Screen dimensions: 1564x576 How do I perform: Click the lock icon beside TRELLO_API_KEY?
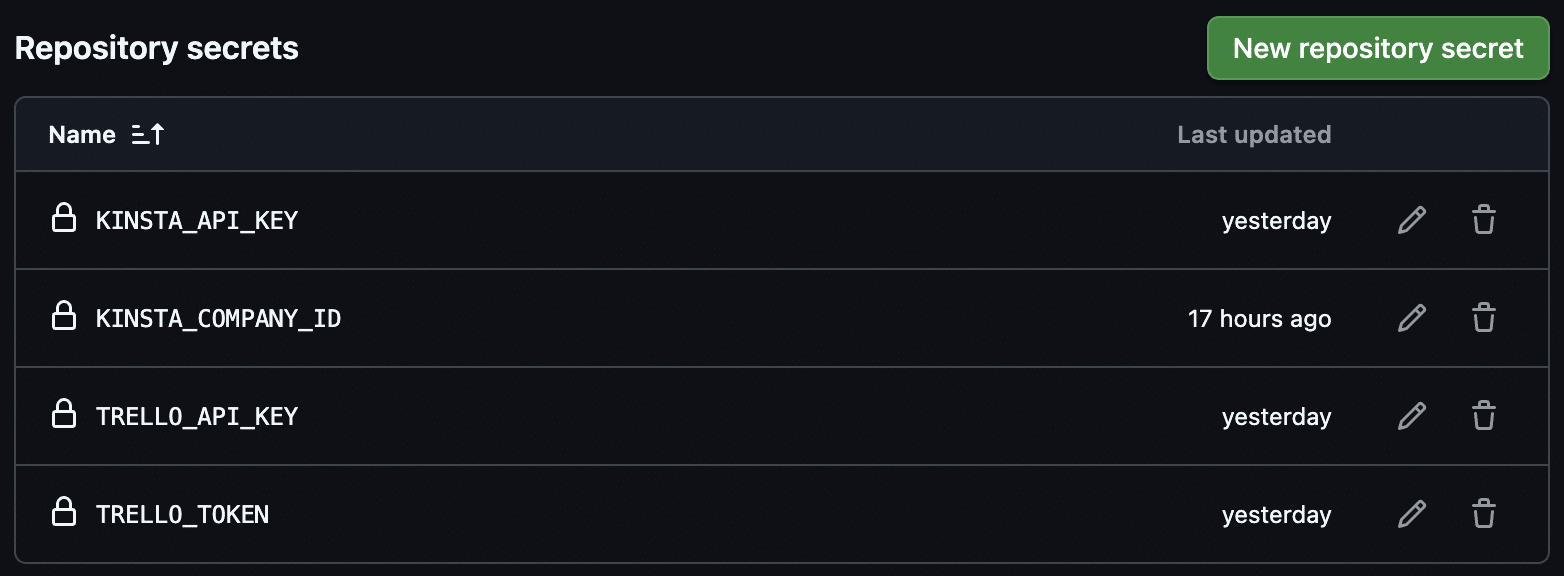pos(64,415)
